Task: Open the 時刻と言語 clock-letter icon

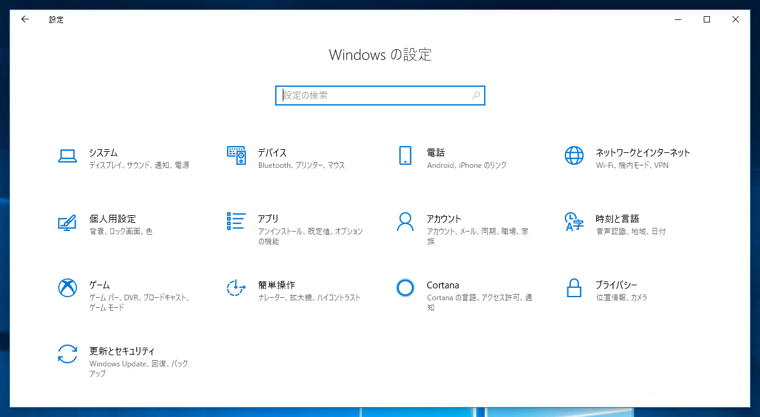Action: tap(574, 222)
